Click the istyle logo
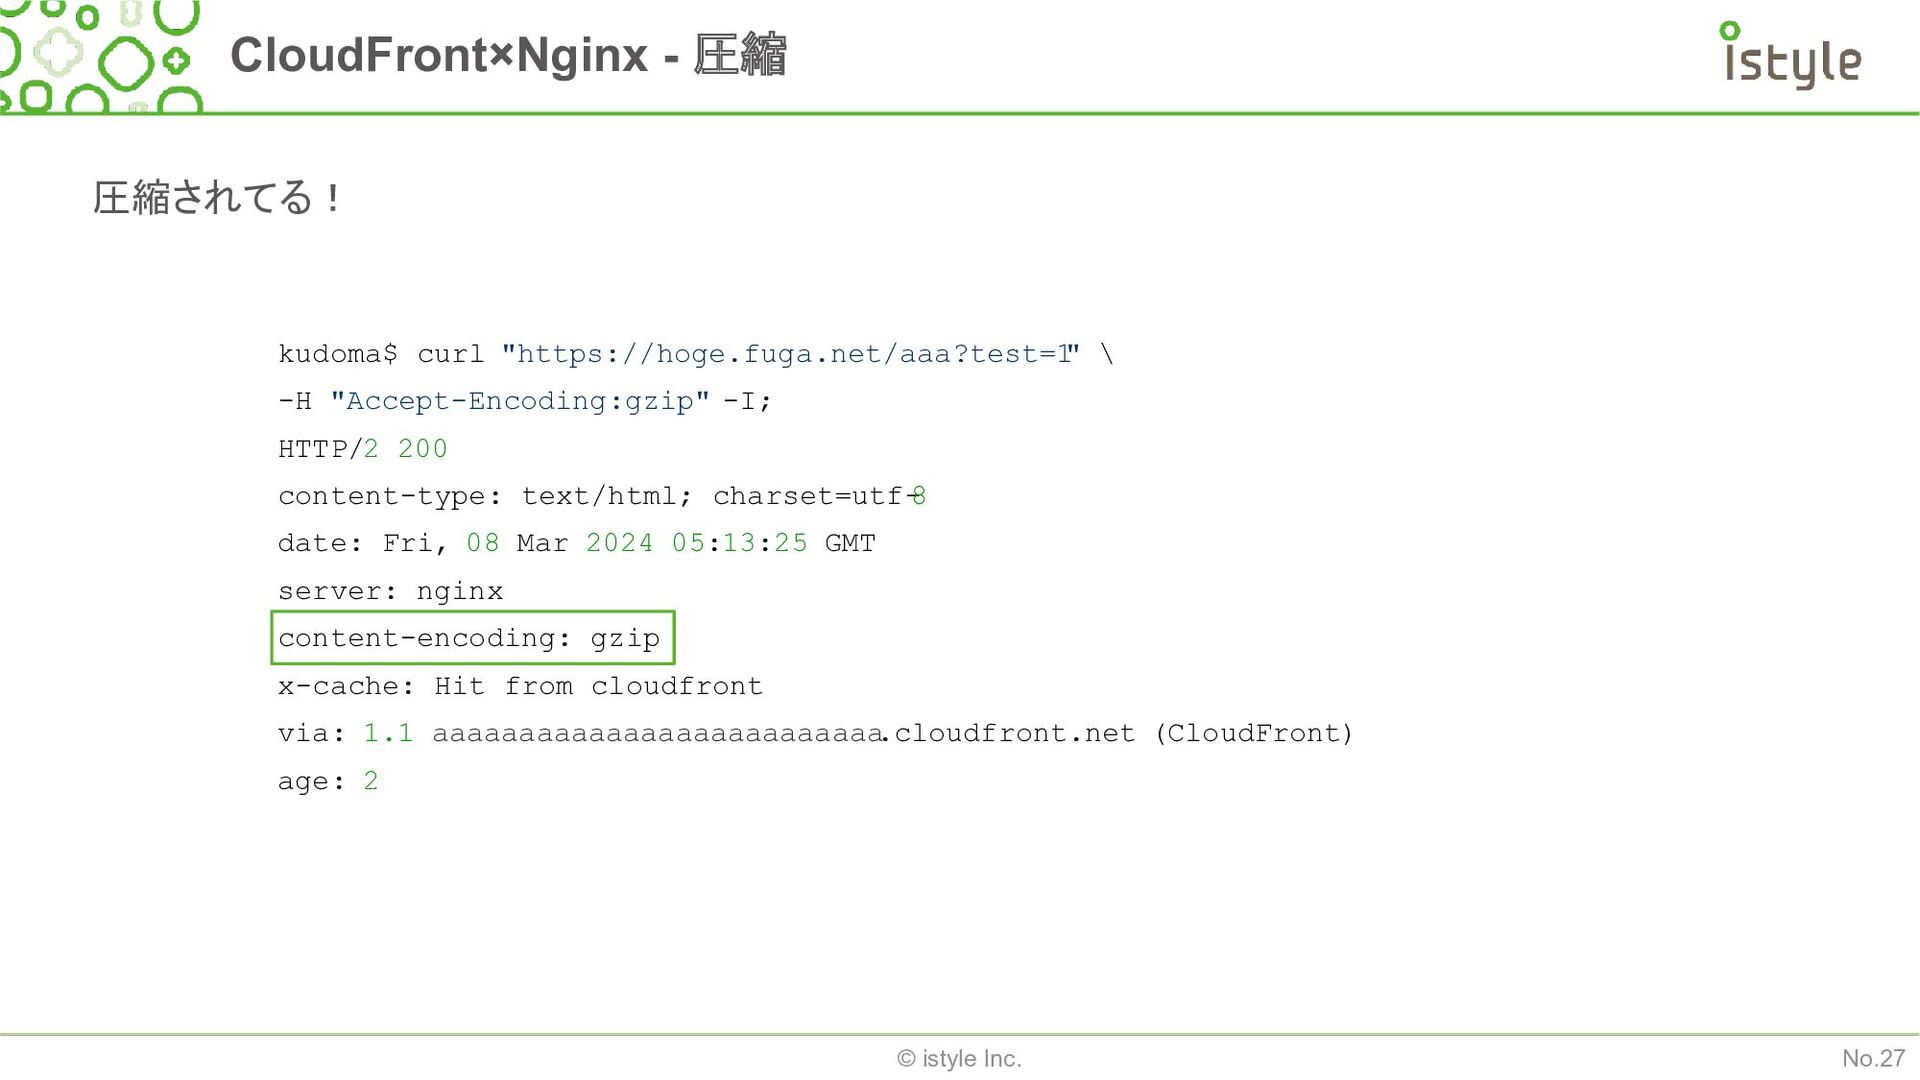This screenshot has width=1920, height=1080. (x=1791, y=56)
